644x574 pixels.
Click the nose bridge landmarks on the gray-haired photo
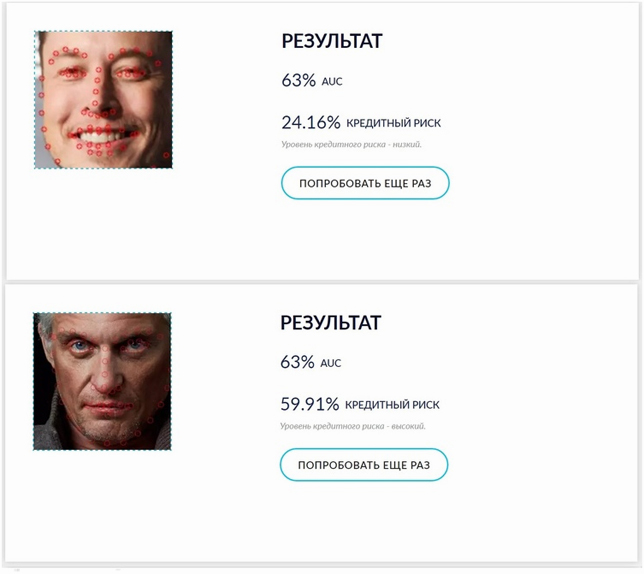coord(105,361)
